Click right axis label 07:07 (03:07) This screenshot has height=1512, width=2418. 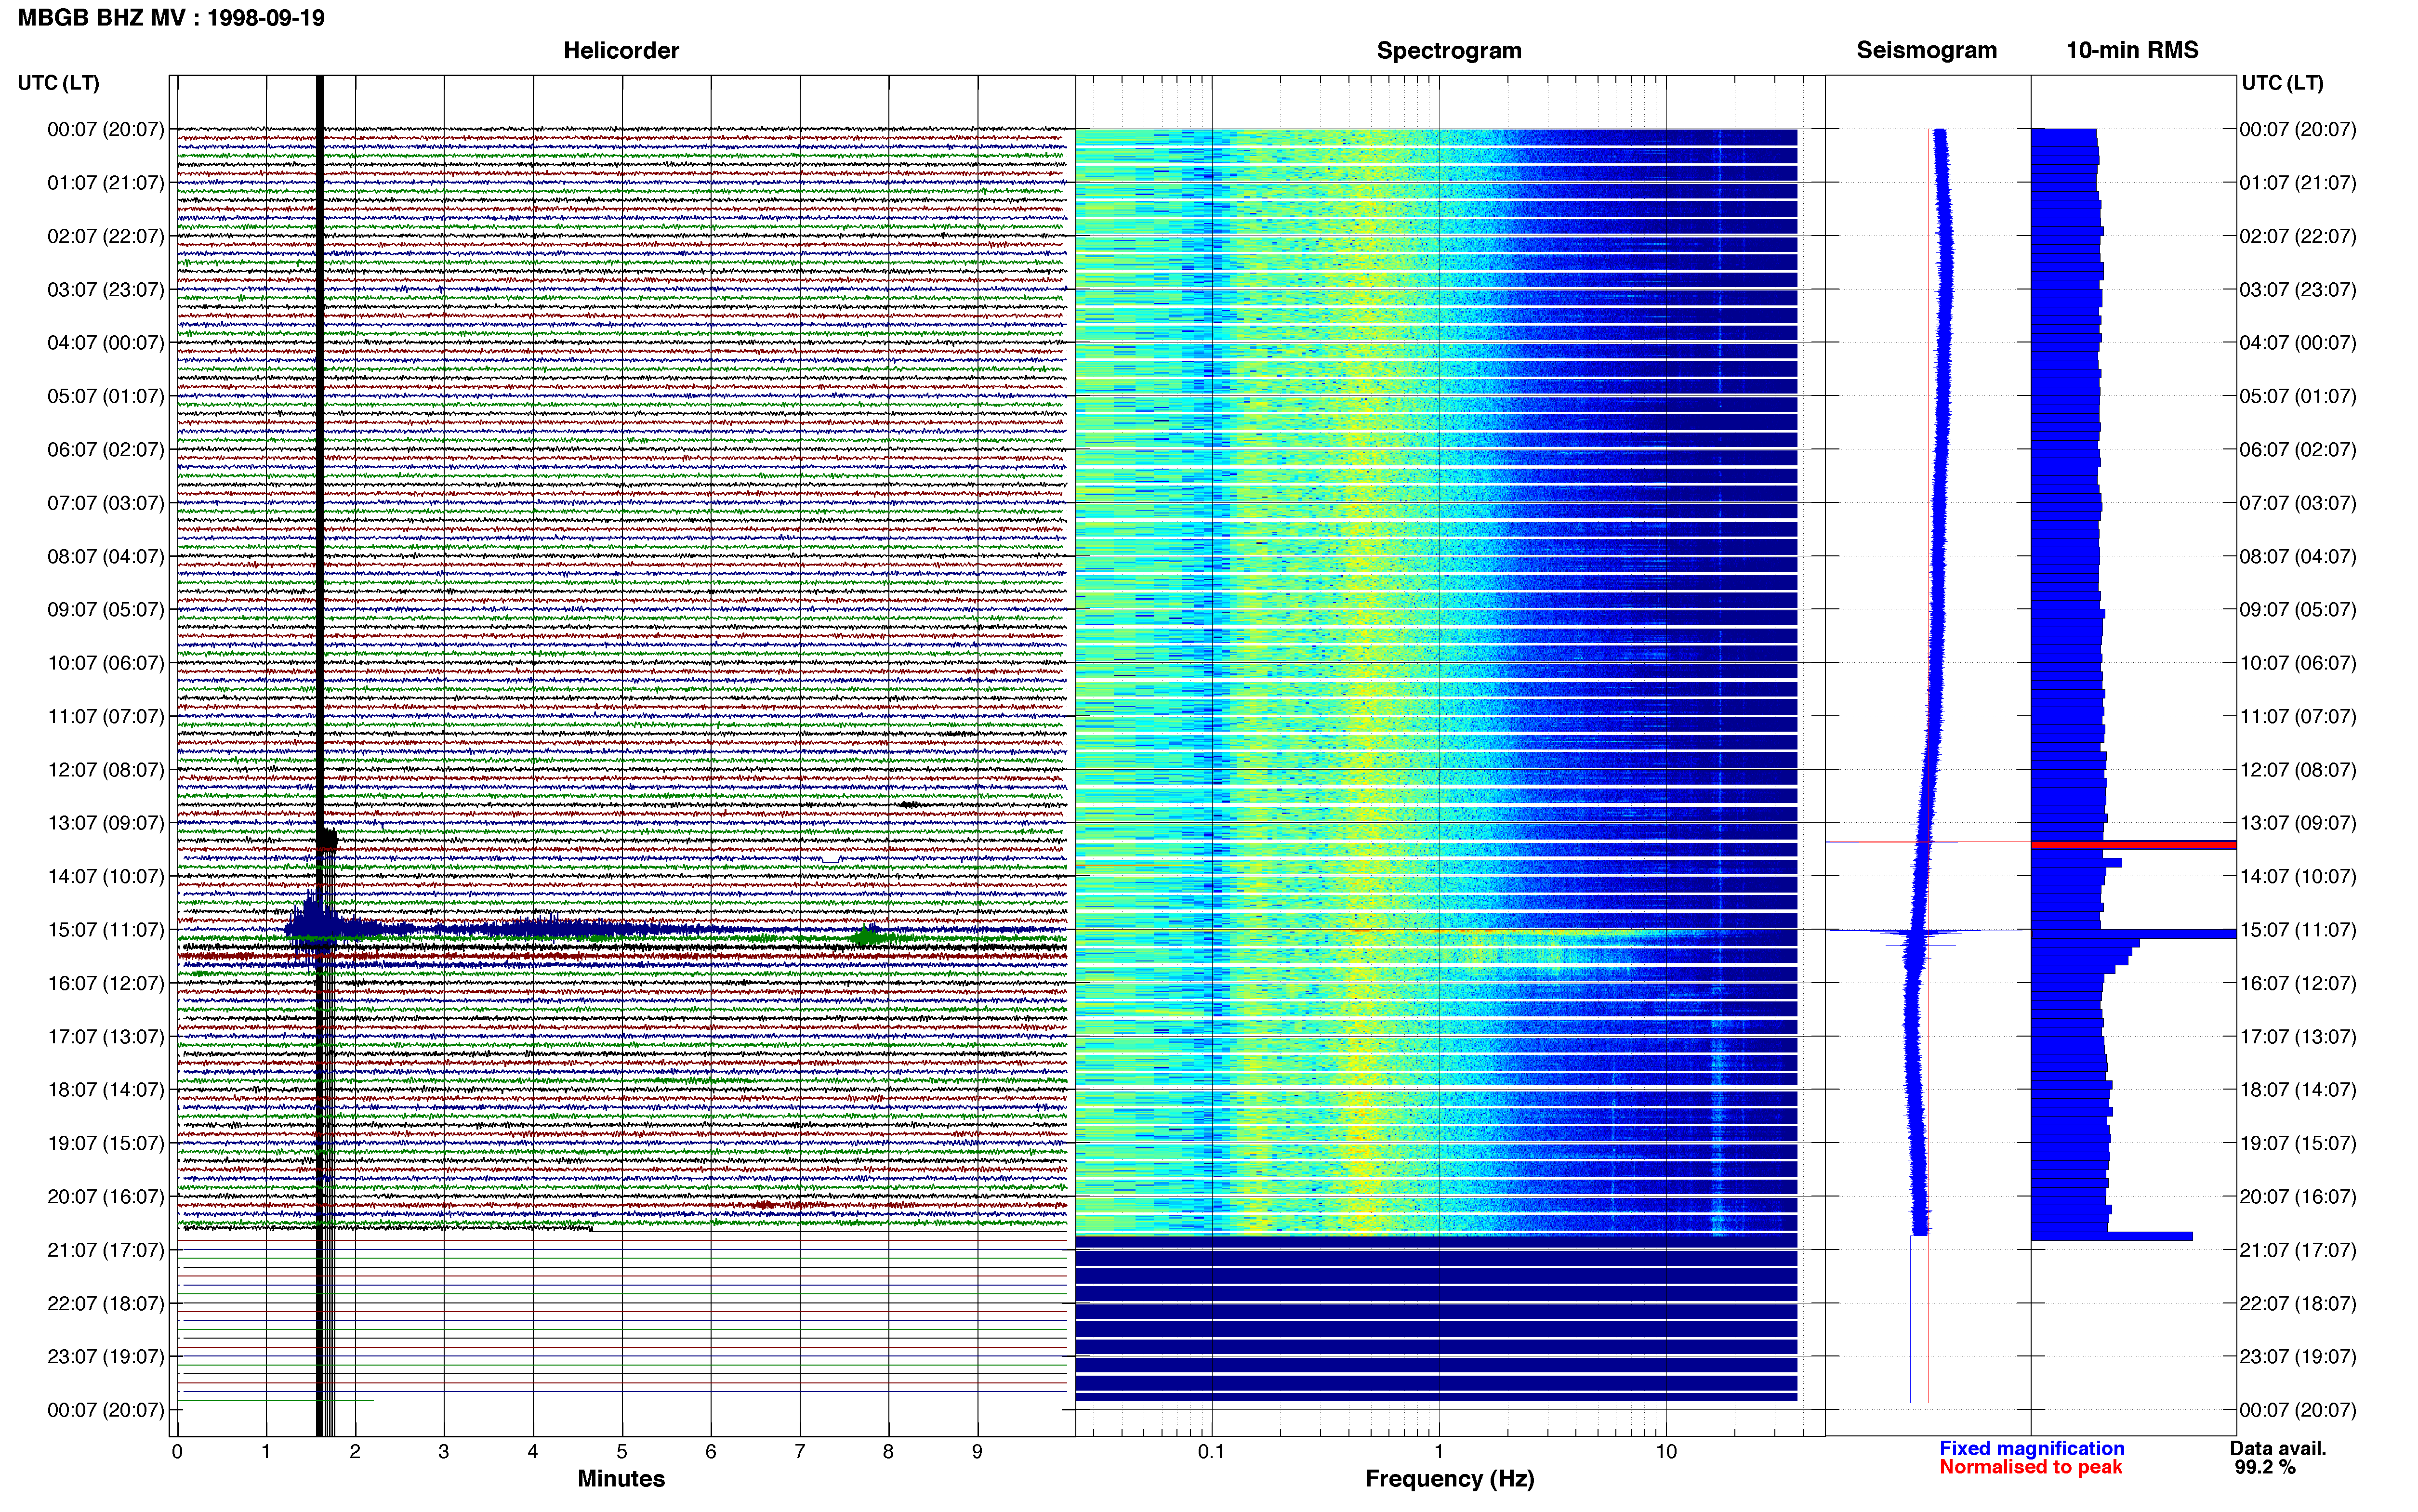click(2298, 503)
